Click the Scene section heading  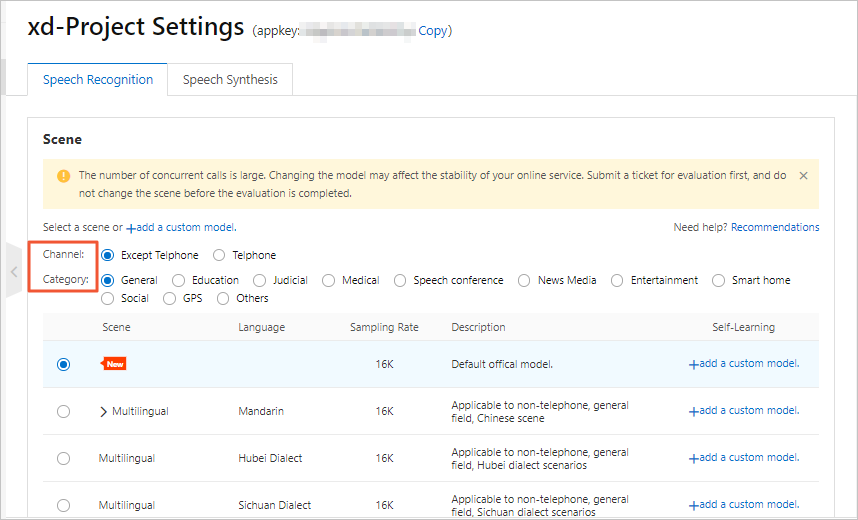[x=62, y=140]
